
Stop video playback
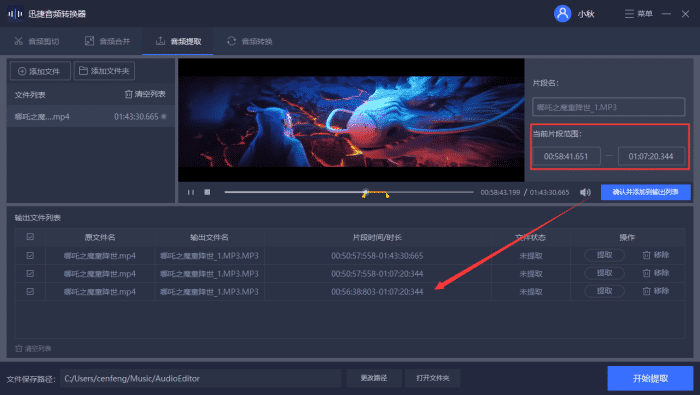tap(207, 192)
